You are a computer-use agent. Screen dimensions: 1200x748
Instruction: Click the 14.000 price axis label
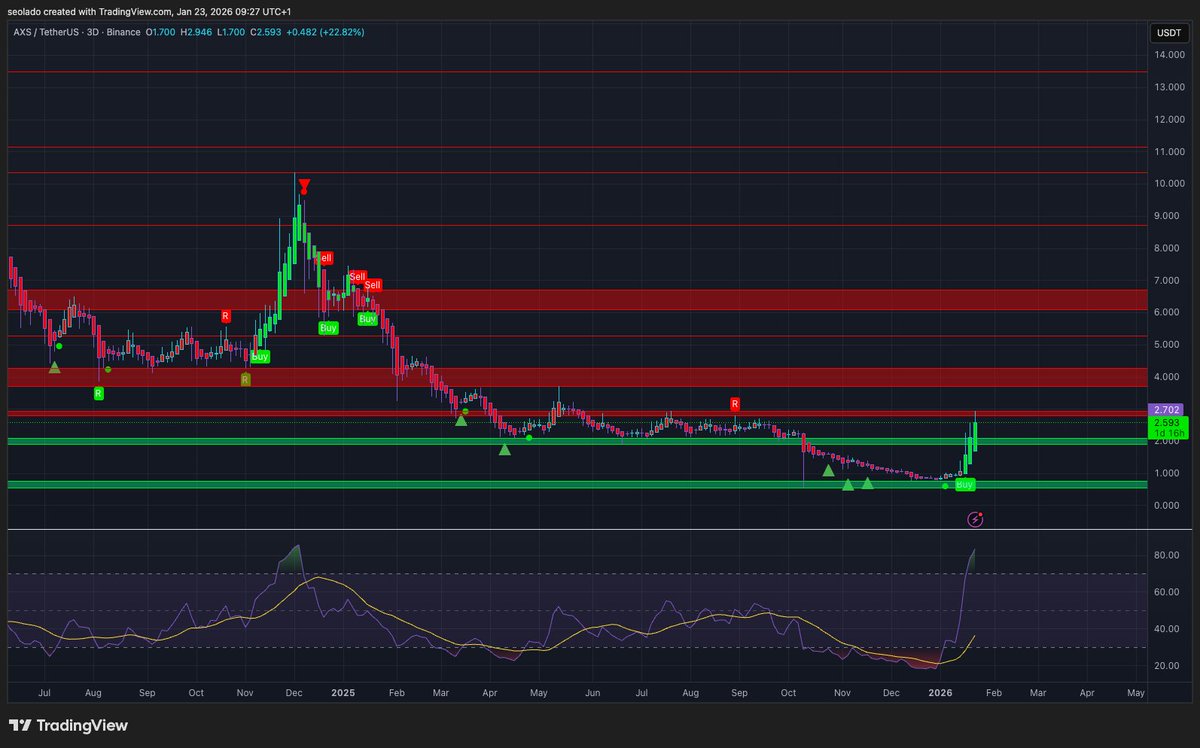[x=1169, y=55]
